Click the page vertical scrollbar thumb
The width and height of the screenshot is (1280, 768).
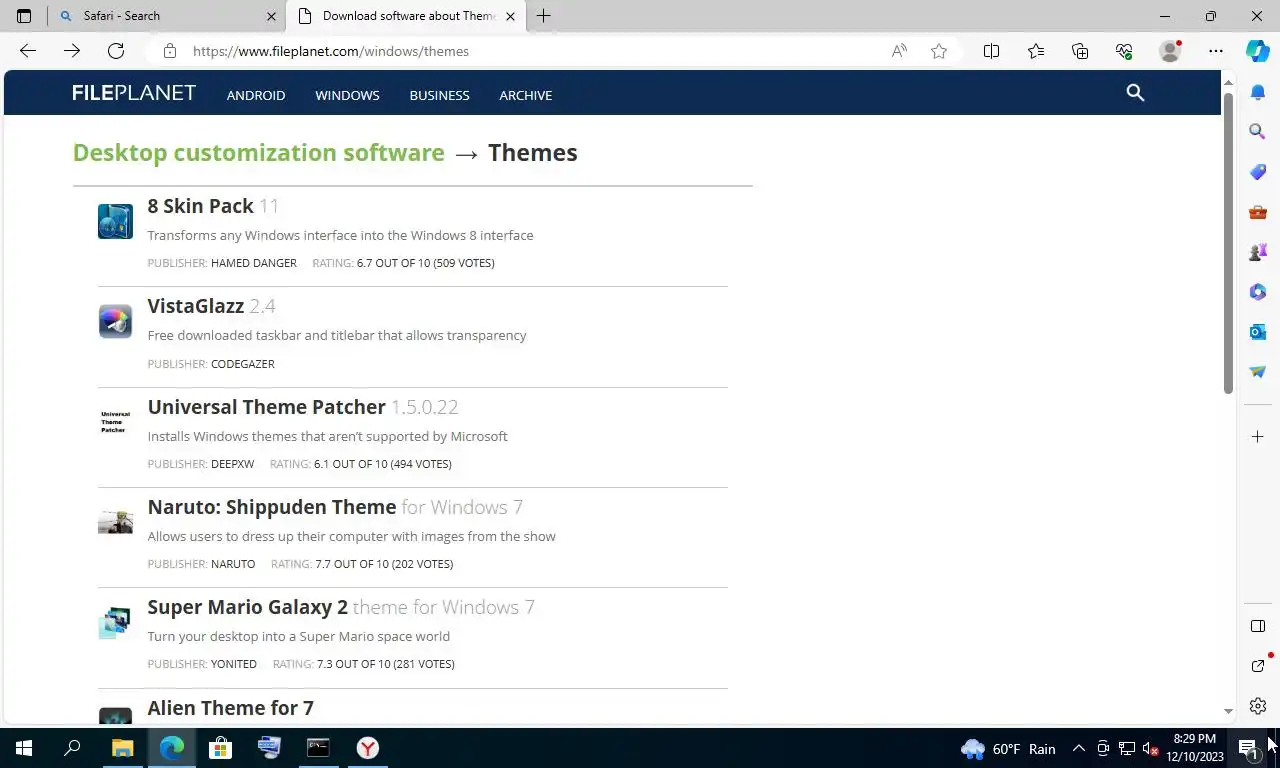pos(1229,243)
